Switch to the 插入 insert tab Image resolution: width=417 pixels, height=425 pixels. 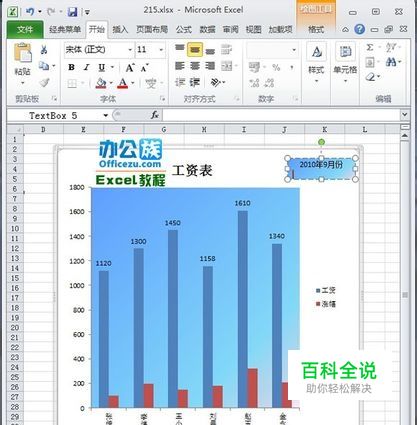tap(120, 30)
